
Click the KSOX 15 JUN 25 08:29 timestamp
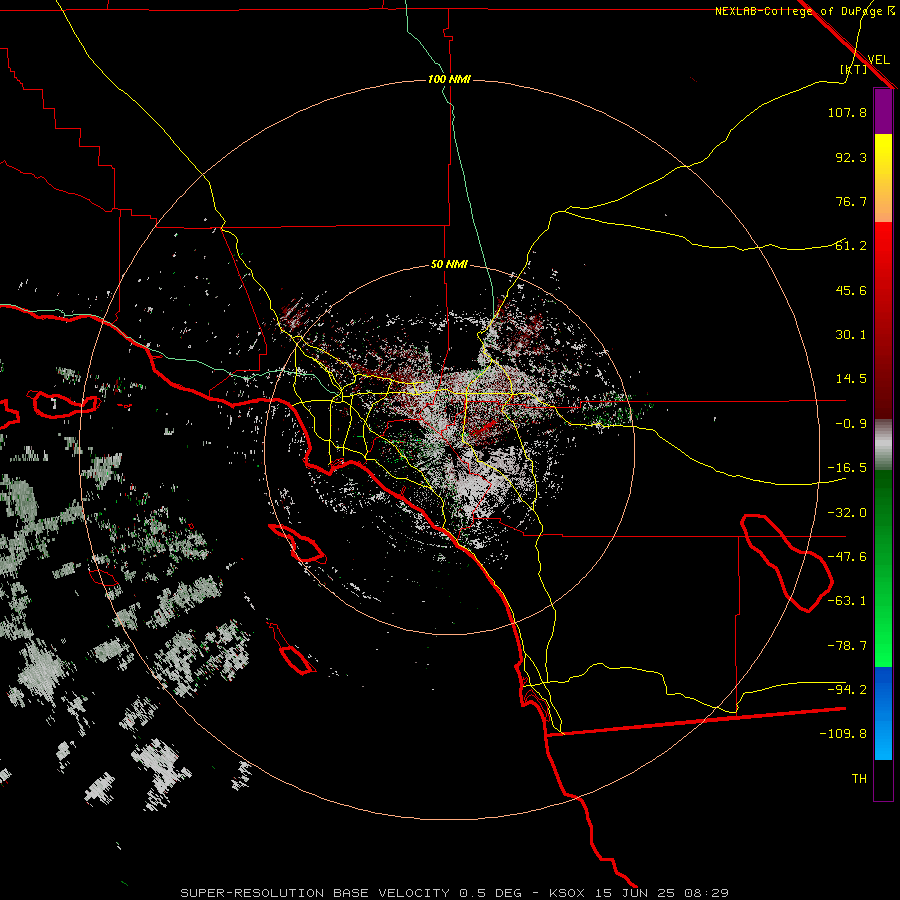click(x=639, y=893)
